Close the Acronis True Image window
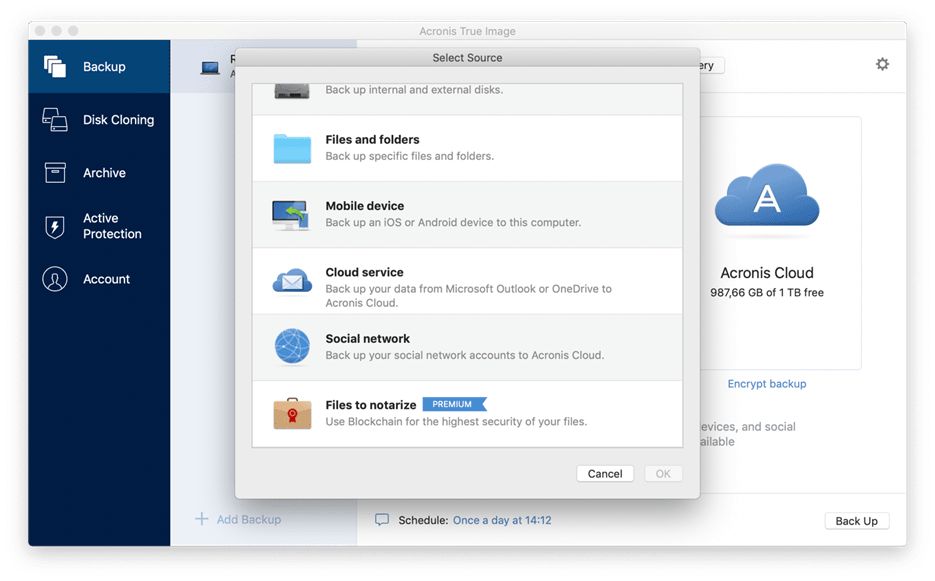Image resolution: width=935 pixels, height=581 pixels. (x=40, y=30)
